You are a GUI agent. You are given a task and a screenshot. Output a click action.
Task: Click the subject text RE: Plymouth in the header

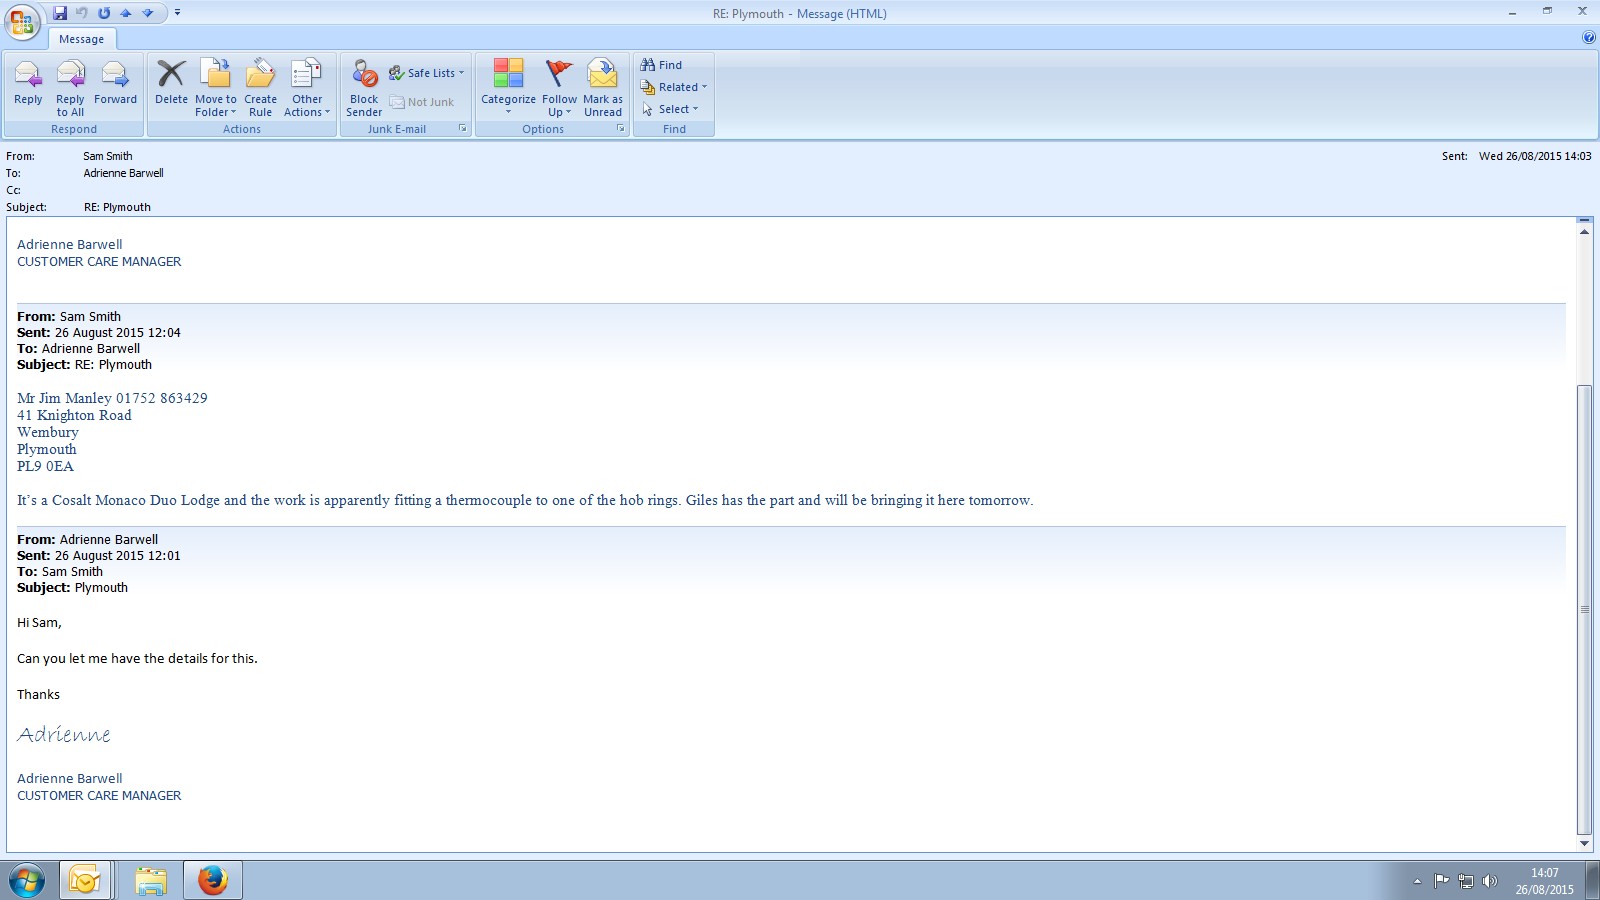117,207
